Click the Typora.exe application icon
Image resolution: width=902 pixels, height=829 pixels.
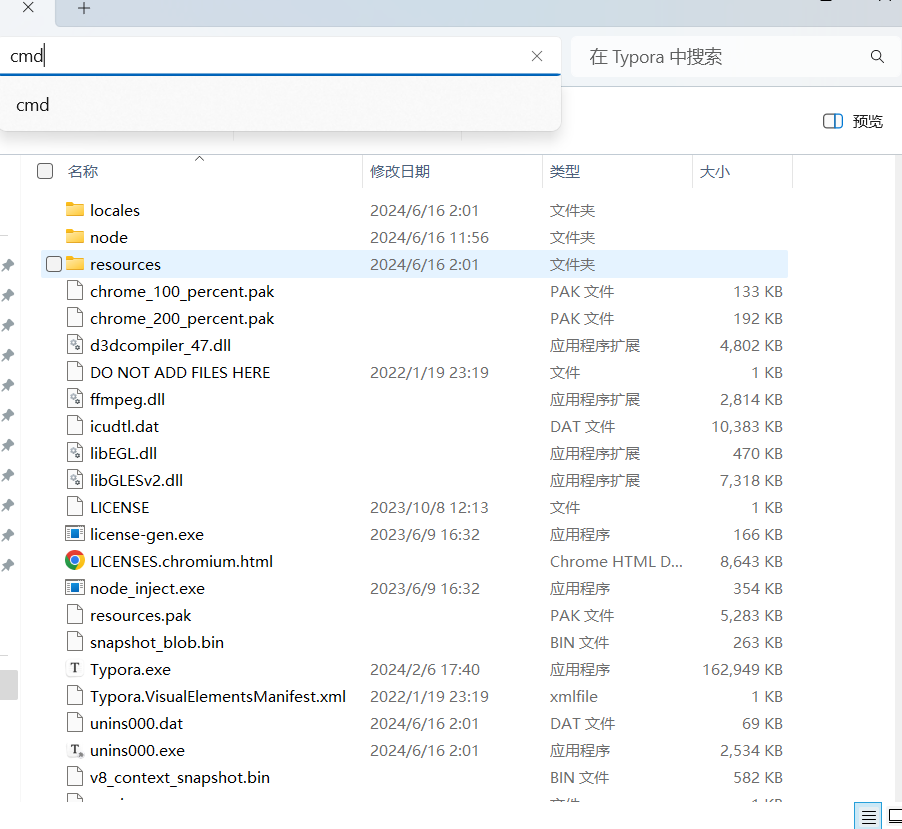[75, 669]
